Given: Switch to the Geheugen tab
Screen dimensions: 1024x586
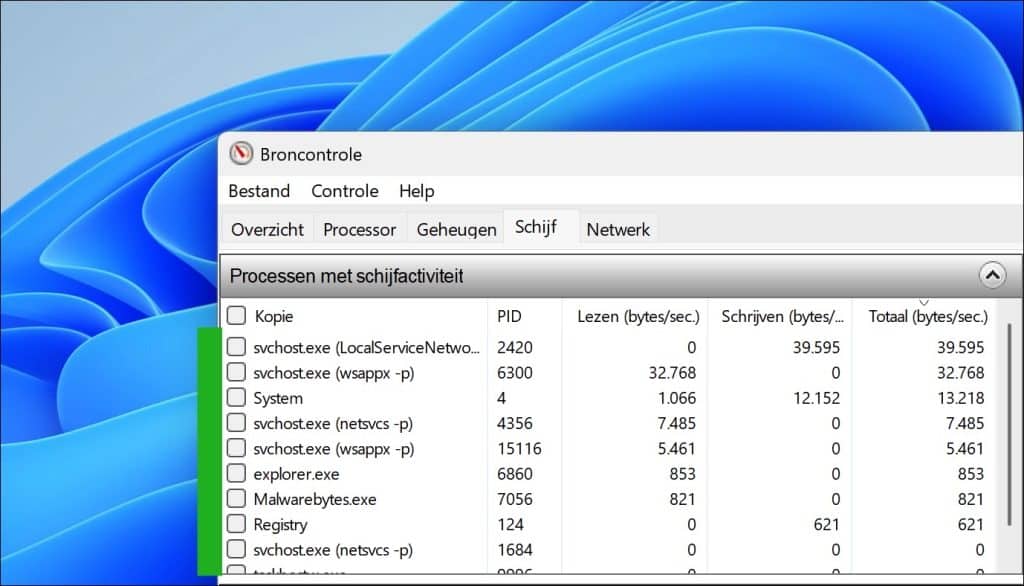Looking at the screenshot, I should coord(455,229).
